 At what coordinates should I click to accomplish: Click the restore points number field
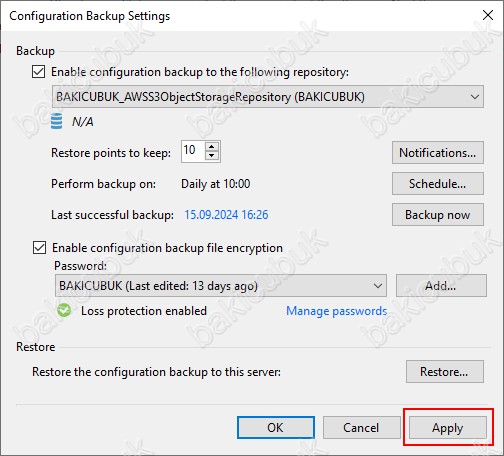click(x=193, y=152)
